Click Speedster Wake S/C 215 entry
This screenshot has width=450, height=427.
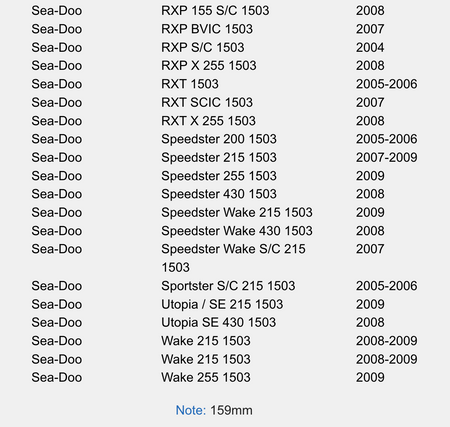[233, 249]
